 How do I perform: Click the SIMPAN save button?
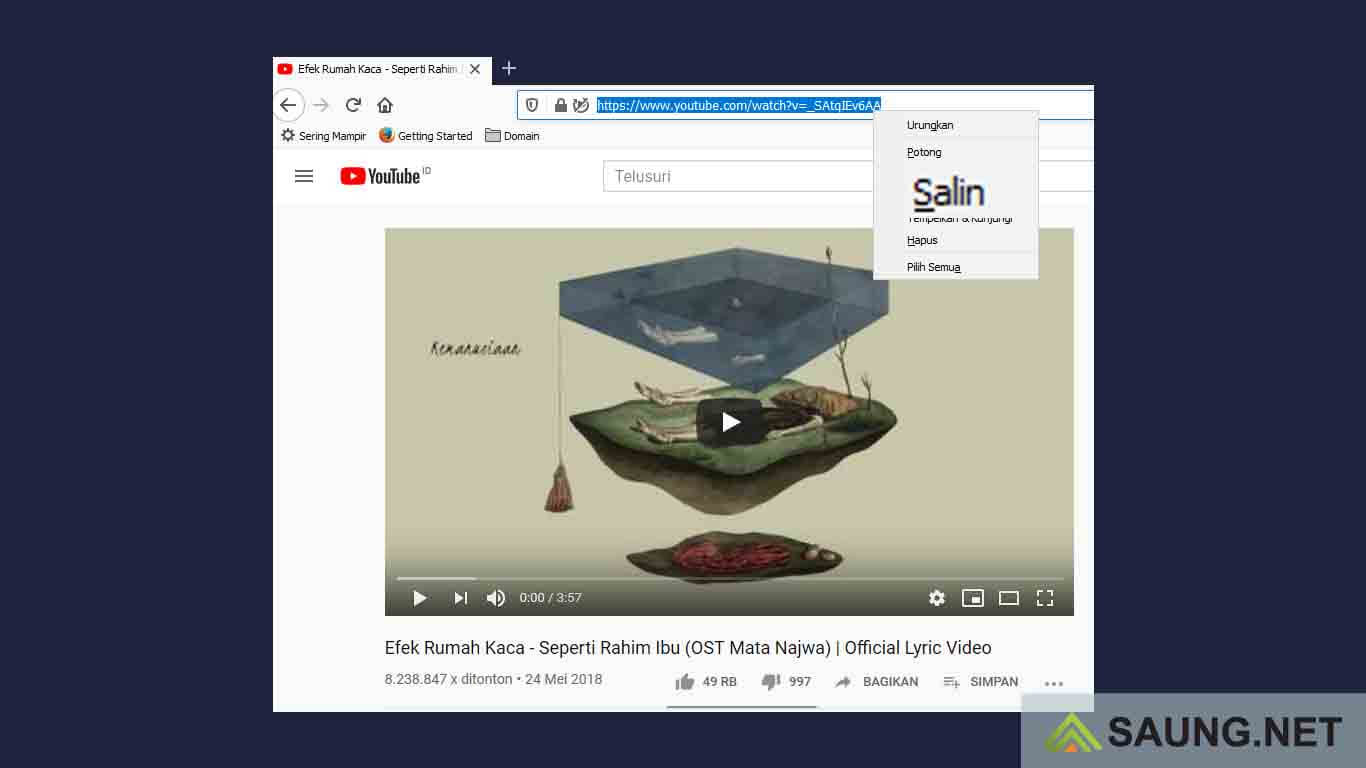(980, 682)
